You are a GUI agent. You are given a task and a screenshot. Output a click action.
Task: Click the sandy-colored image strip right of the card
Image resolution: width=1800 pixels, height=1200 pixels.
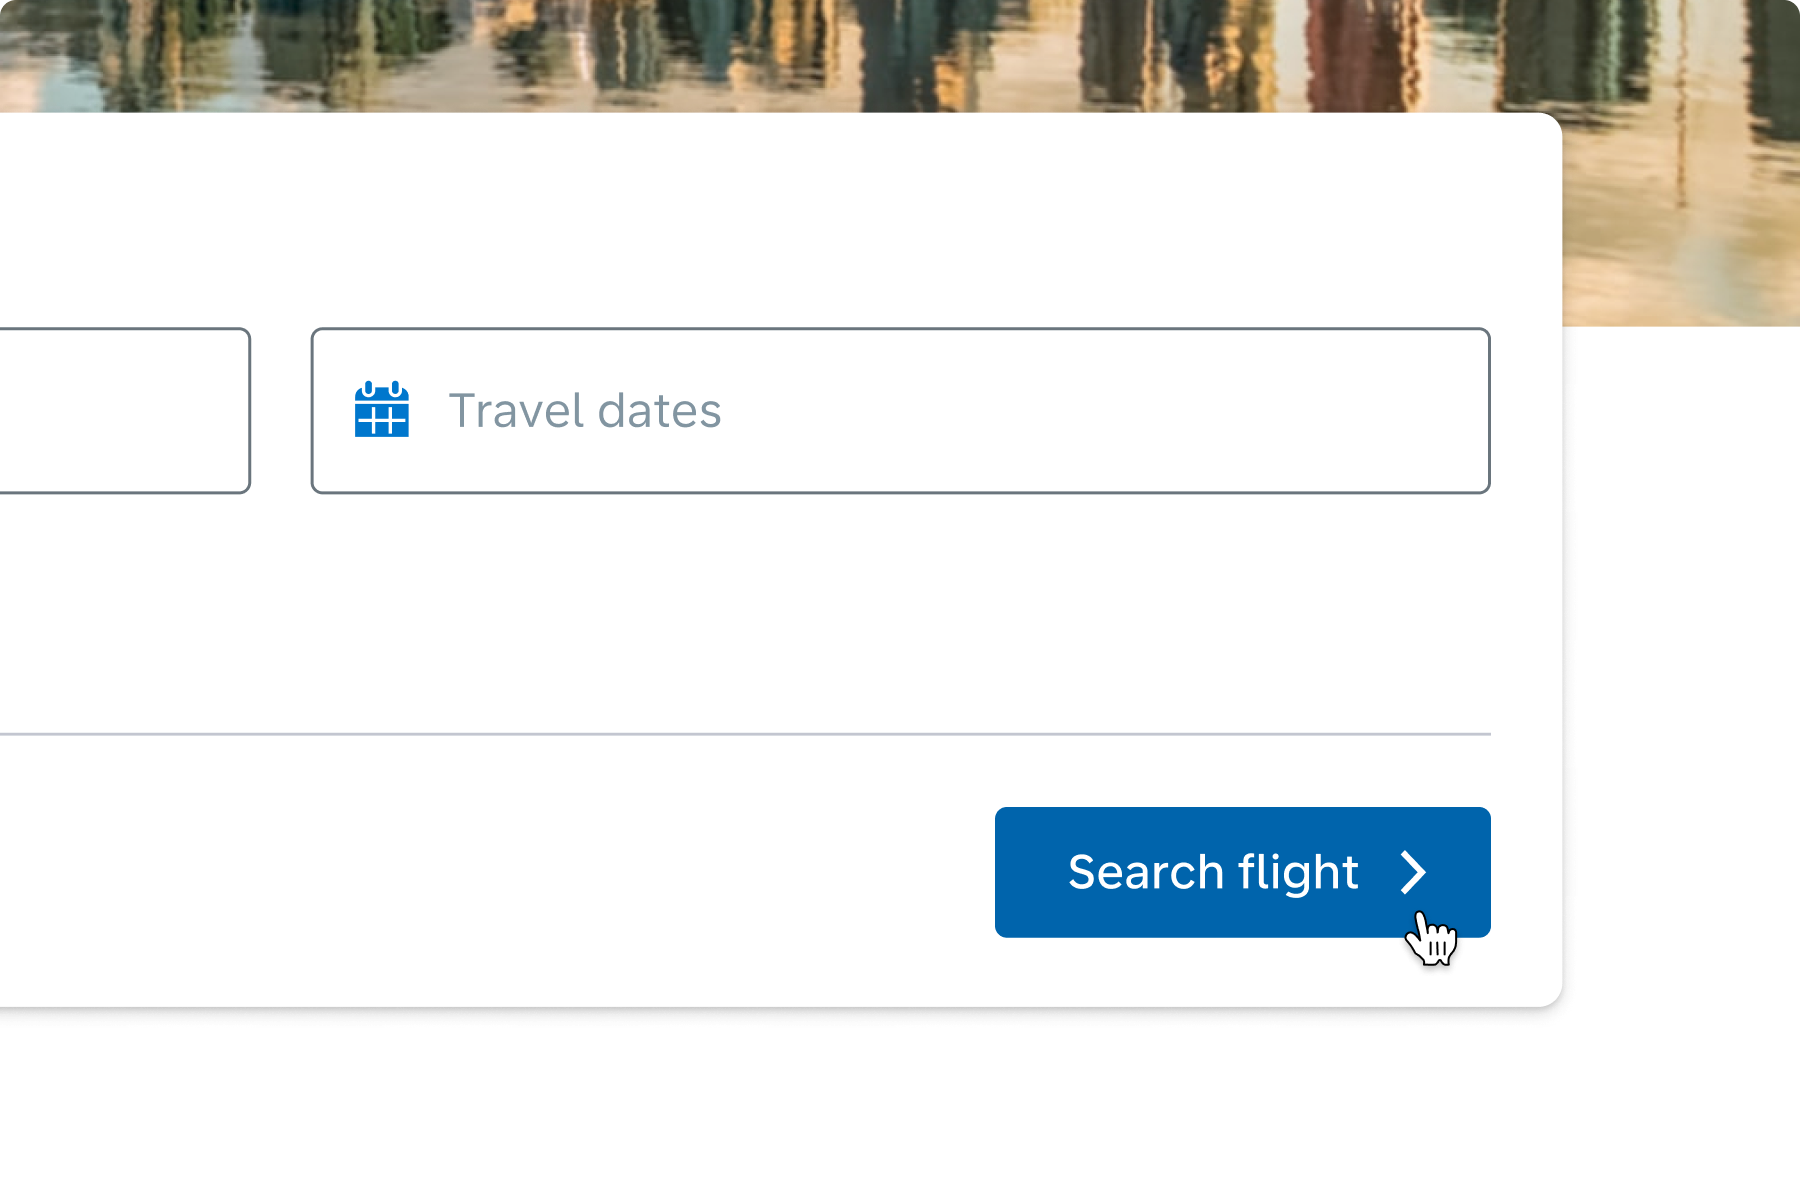pyautogui.click(x=1680, y=220)
